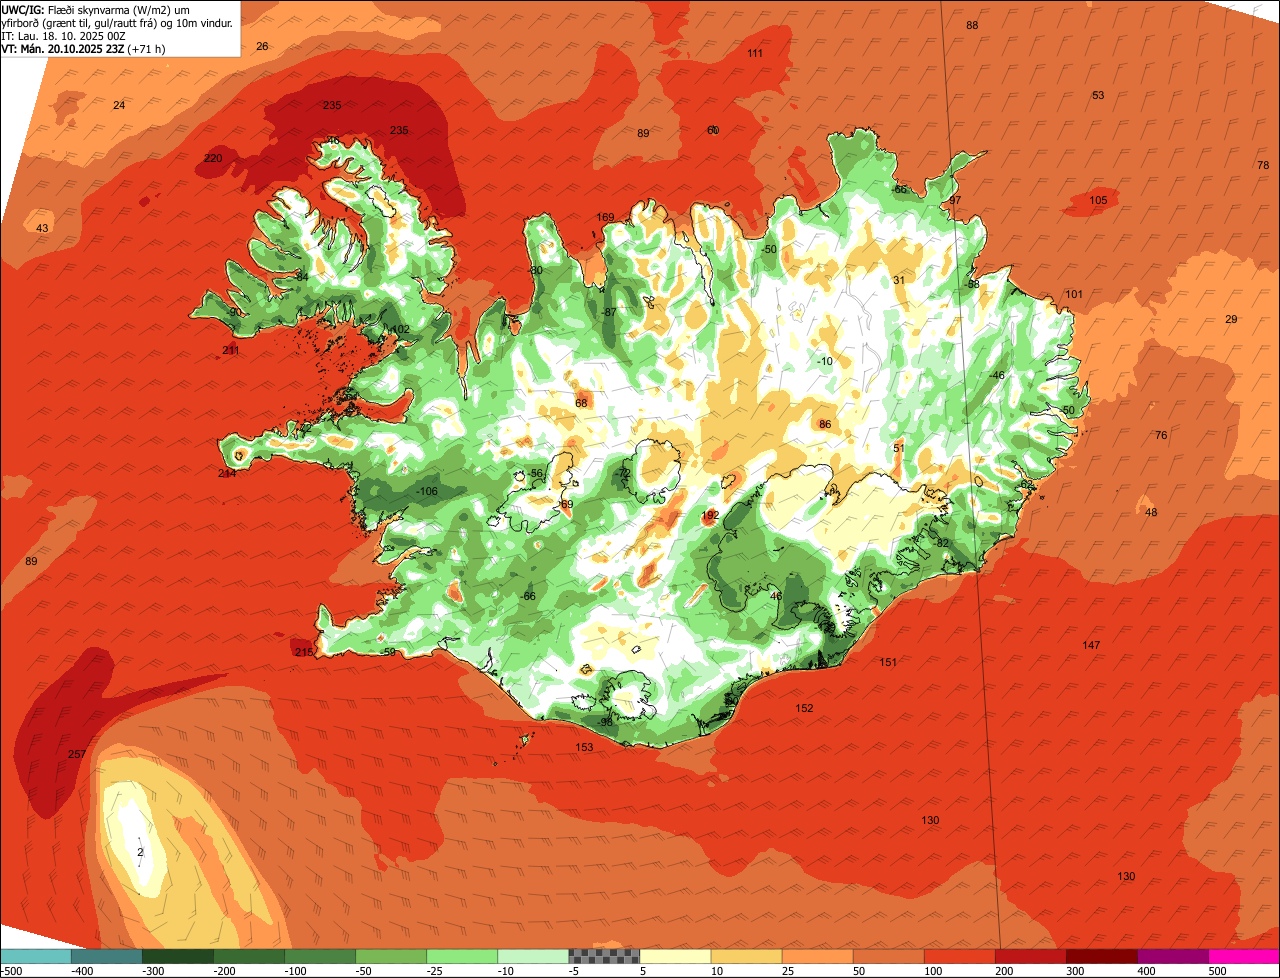Click the value 84 in the Westfjords

click(303, 276)
